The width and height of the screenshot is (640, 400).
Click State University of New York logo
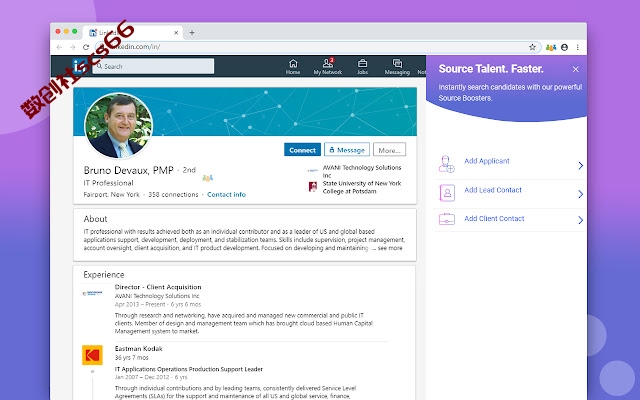(x=313, y=187)
